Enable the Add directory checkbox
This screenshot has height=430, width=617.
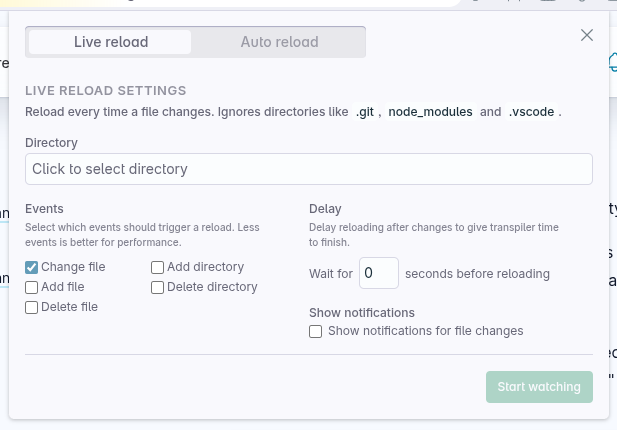(158, 267)
